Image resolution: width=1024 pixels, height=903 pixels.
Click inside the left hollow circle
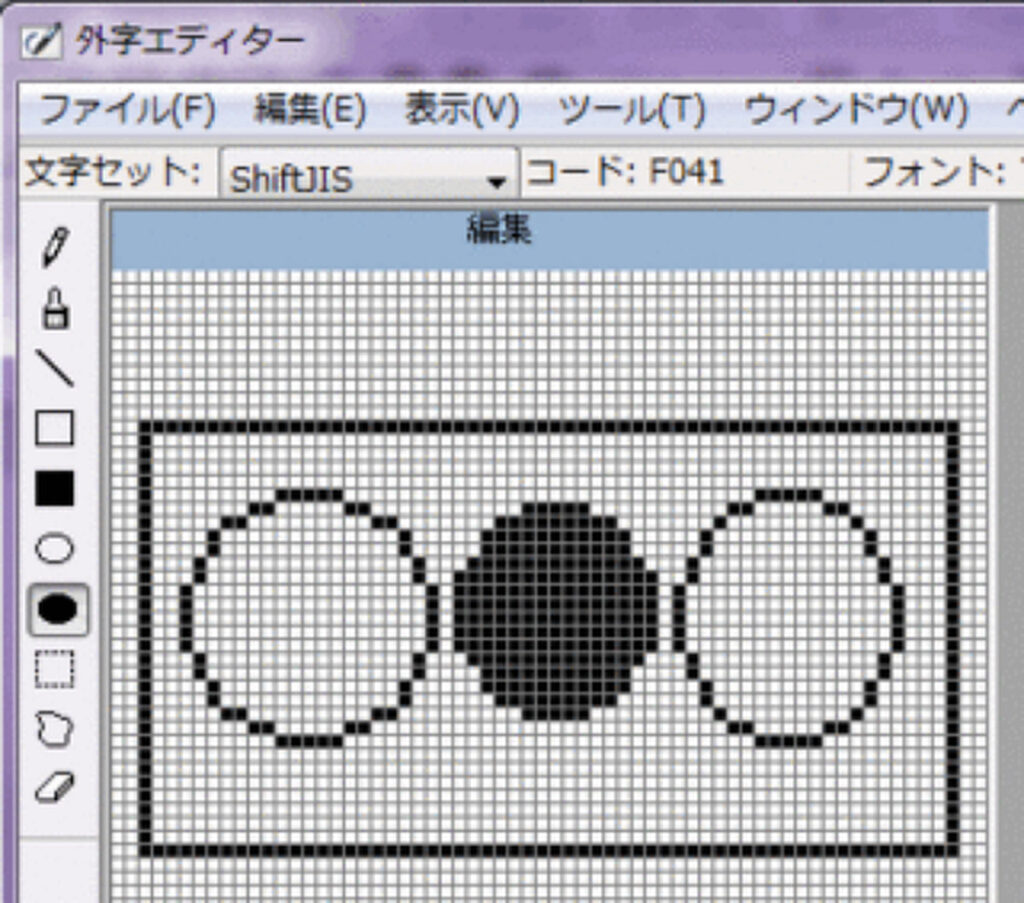(x=309, y=618)
